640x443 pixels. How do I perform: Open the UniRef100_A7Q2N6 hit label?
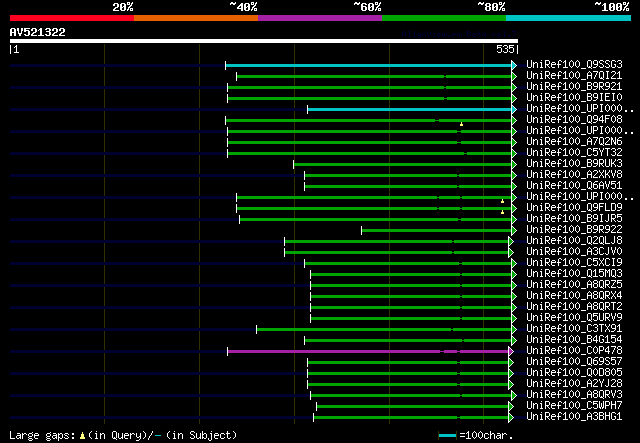(x=574, y=142)
